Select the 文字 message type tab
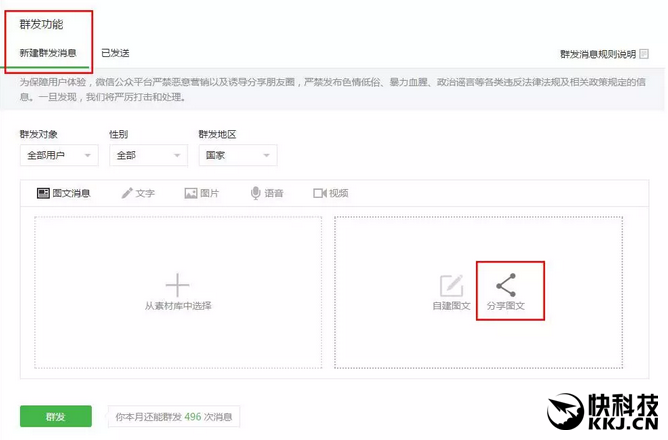 (x=138, y=193)
